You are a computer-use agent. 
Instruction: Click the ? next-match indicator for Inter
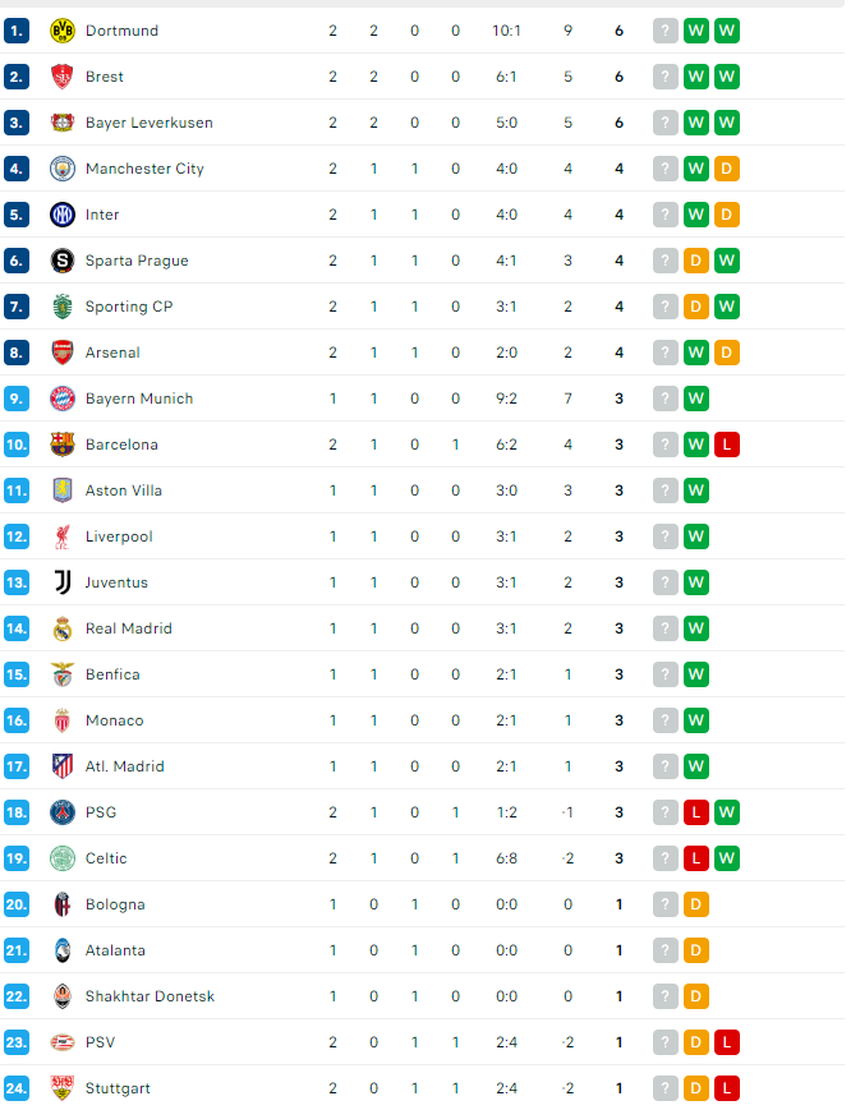[665, 214]
